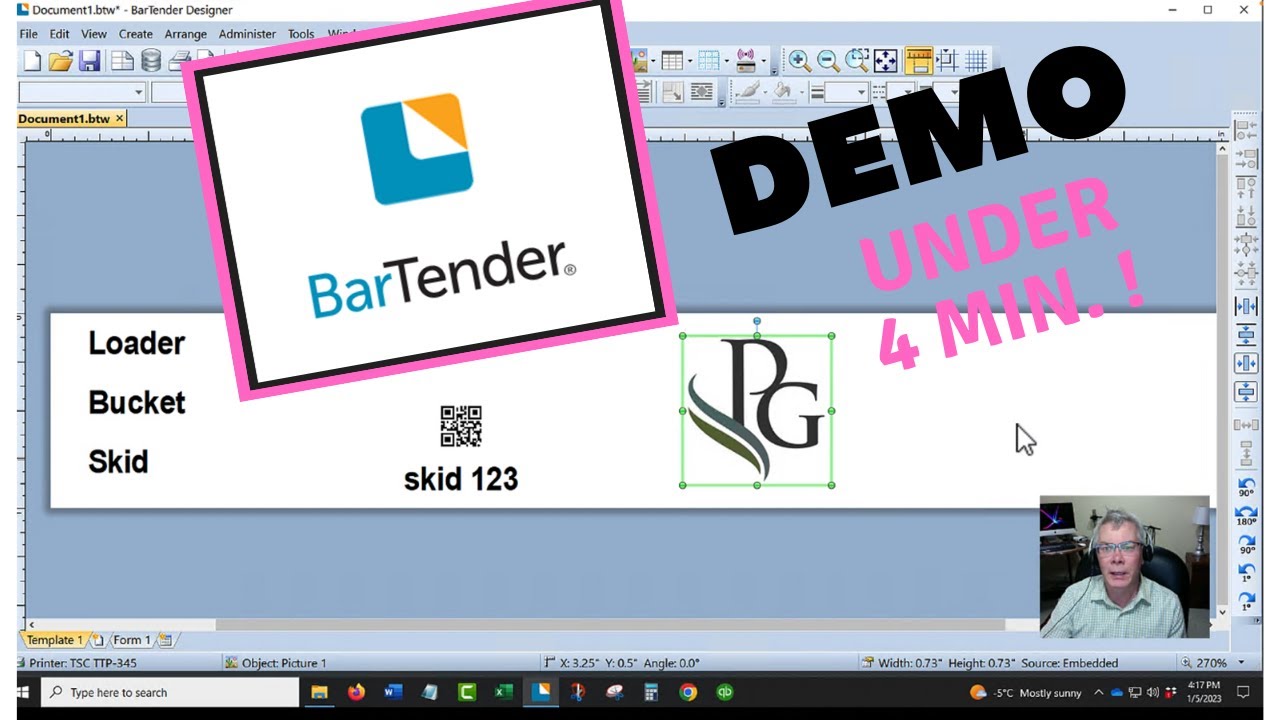The image size is (1280, 720).
Task: Select the "Loader" text on the label
Action: (x=137, y=343)
